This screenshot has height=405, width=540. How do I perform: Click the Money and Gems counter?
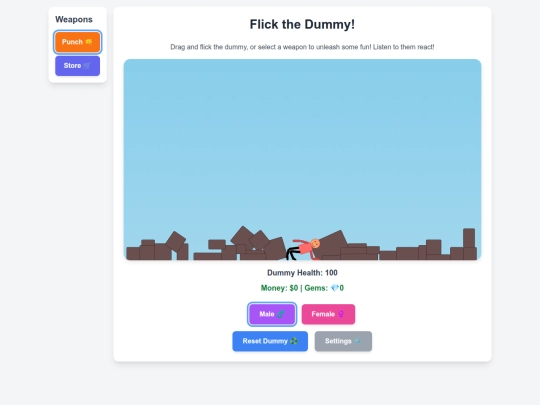click(302, 288)
